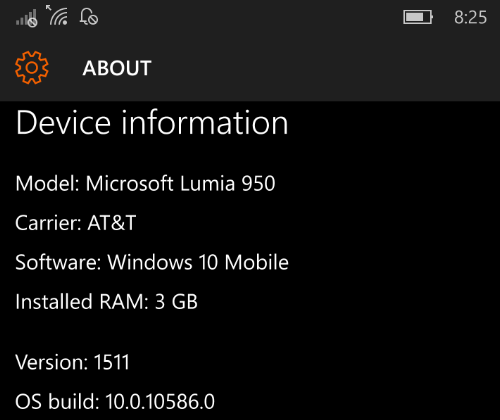Tap the quiet hours bell icon
Image resolution: width=500 pixels, height=420 pixels.
coord(89,17)
